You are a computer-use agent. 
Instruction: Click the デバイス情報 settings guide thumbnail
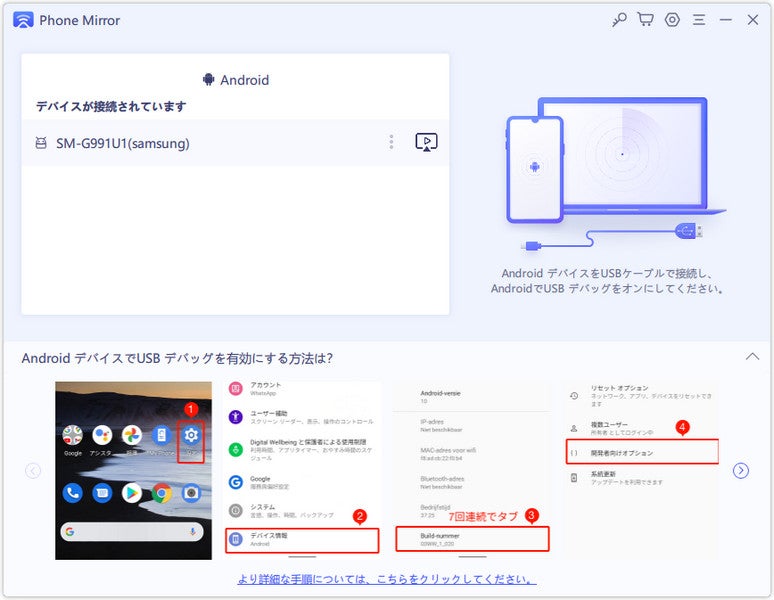point(302,470)
